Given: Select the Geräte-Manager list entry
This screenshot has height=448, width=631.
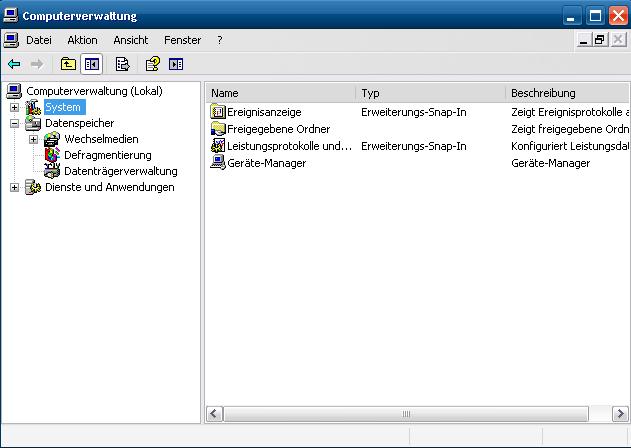Looking at the screenshot, I should coord(266,163).
